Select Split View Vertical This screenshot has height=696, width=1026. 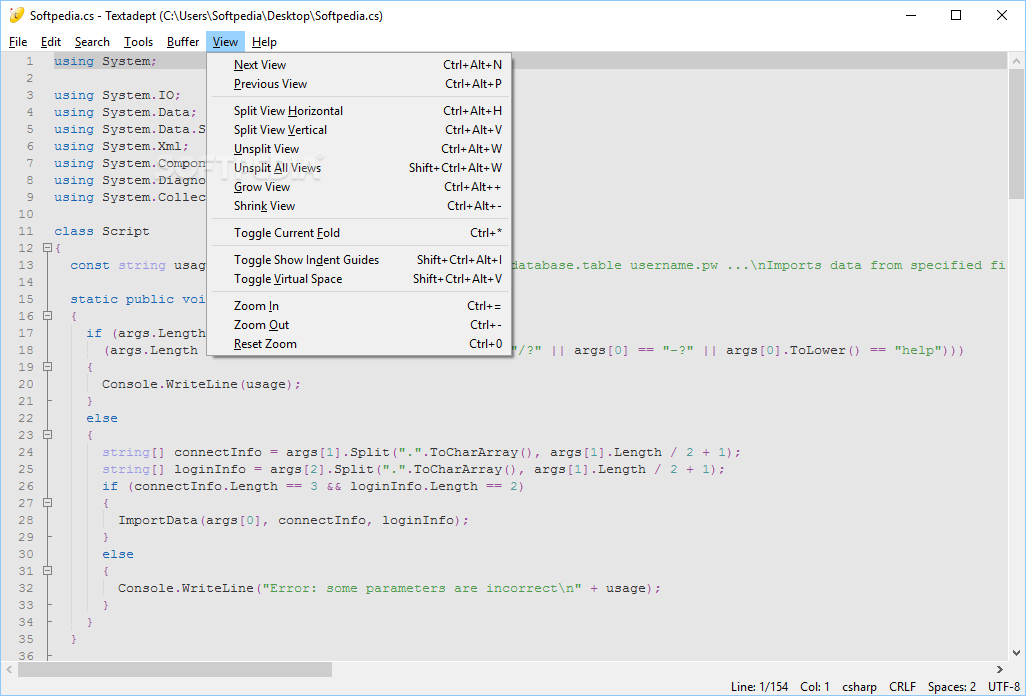coord(359,130)
